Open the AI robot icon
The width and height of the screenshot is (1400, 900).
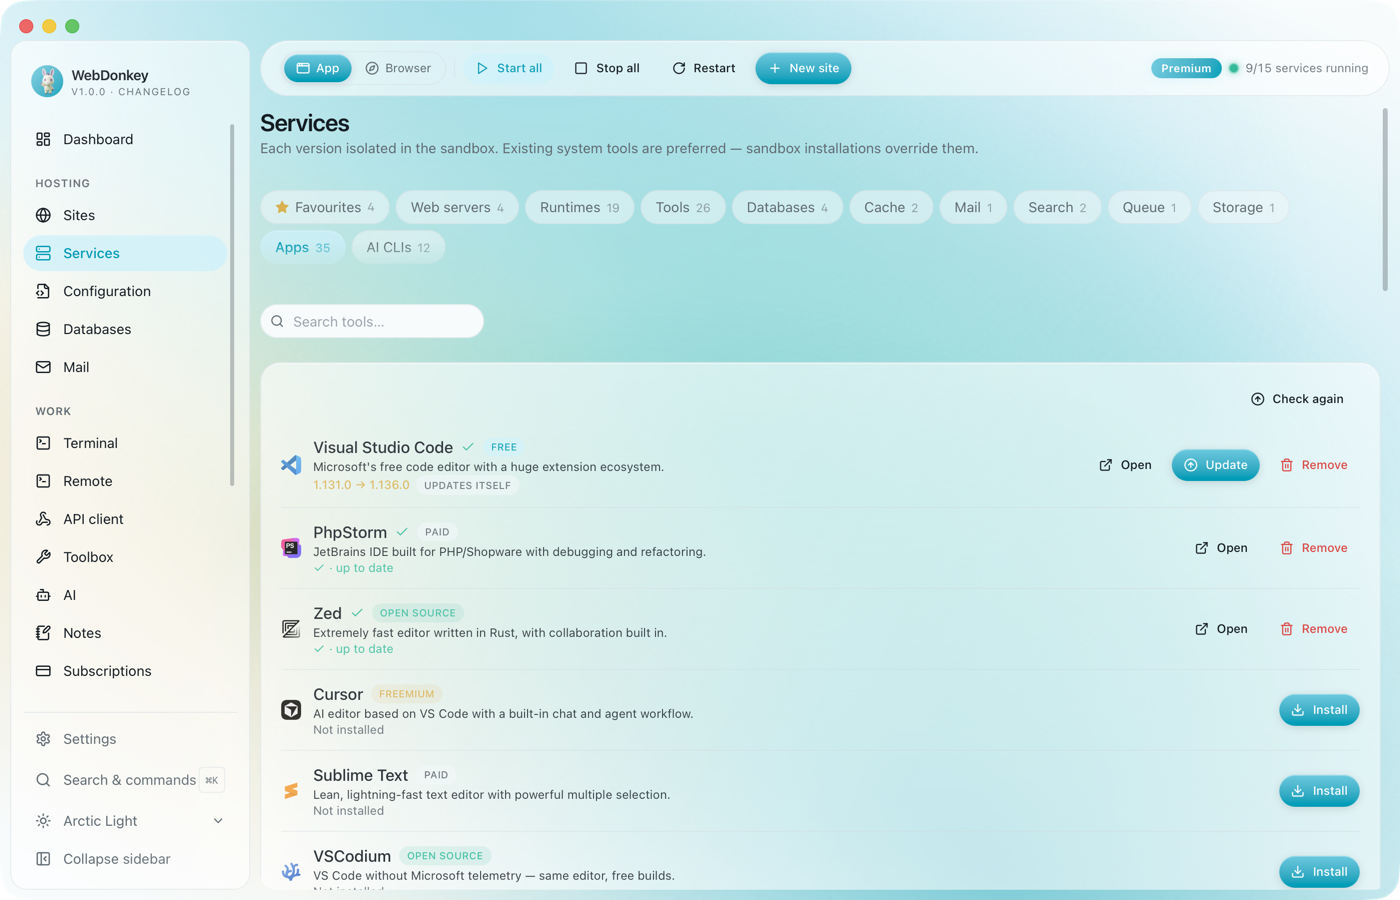coord(43,595)
